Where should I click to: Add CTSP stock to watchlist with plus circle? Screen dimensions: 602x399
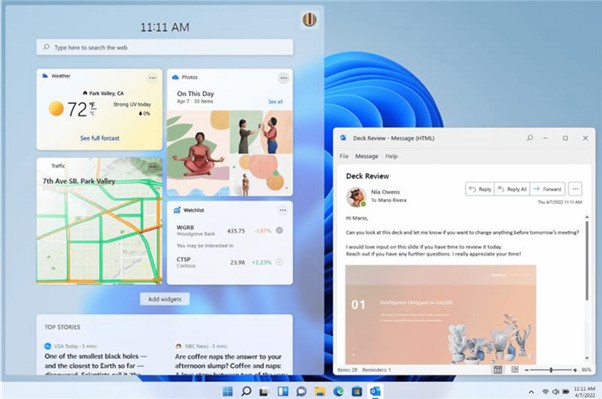(x=280, y=262)
